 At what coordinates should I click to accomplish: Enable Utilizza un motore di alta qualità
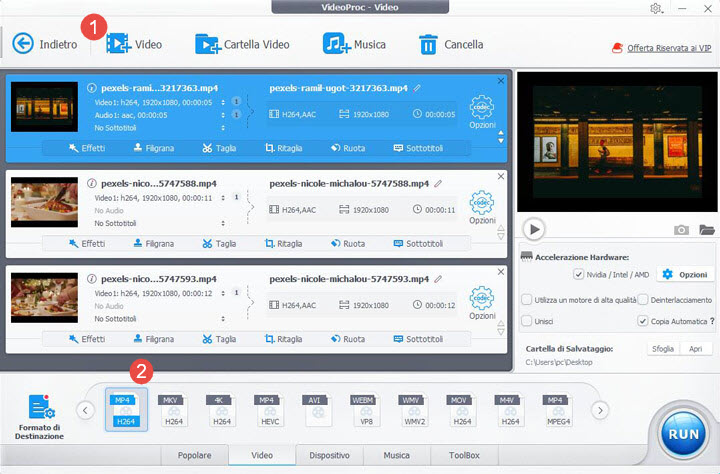tap(527, 299)
